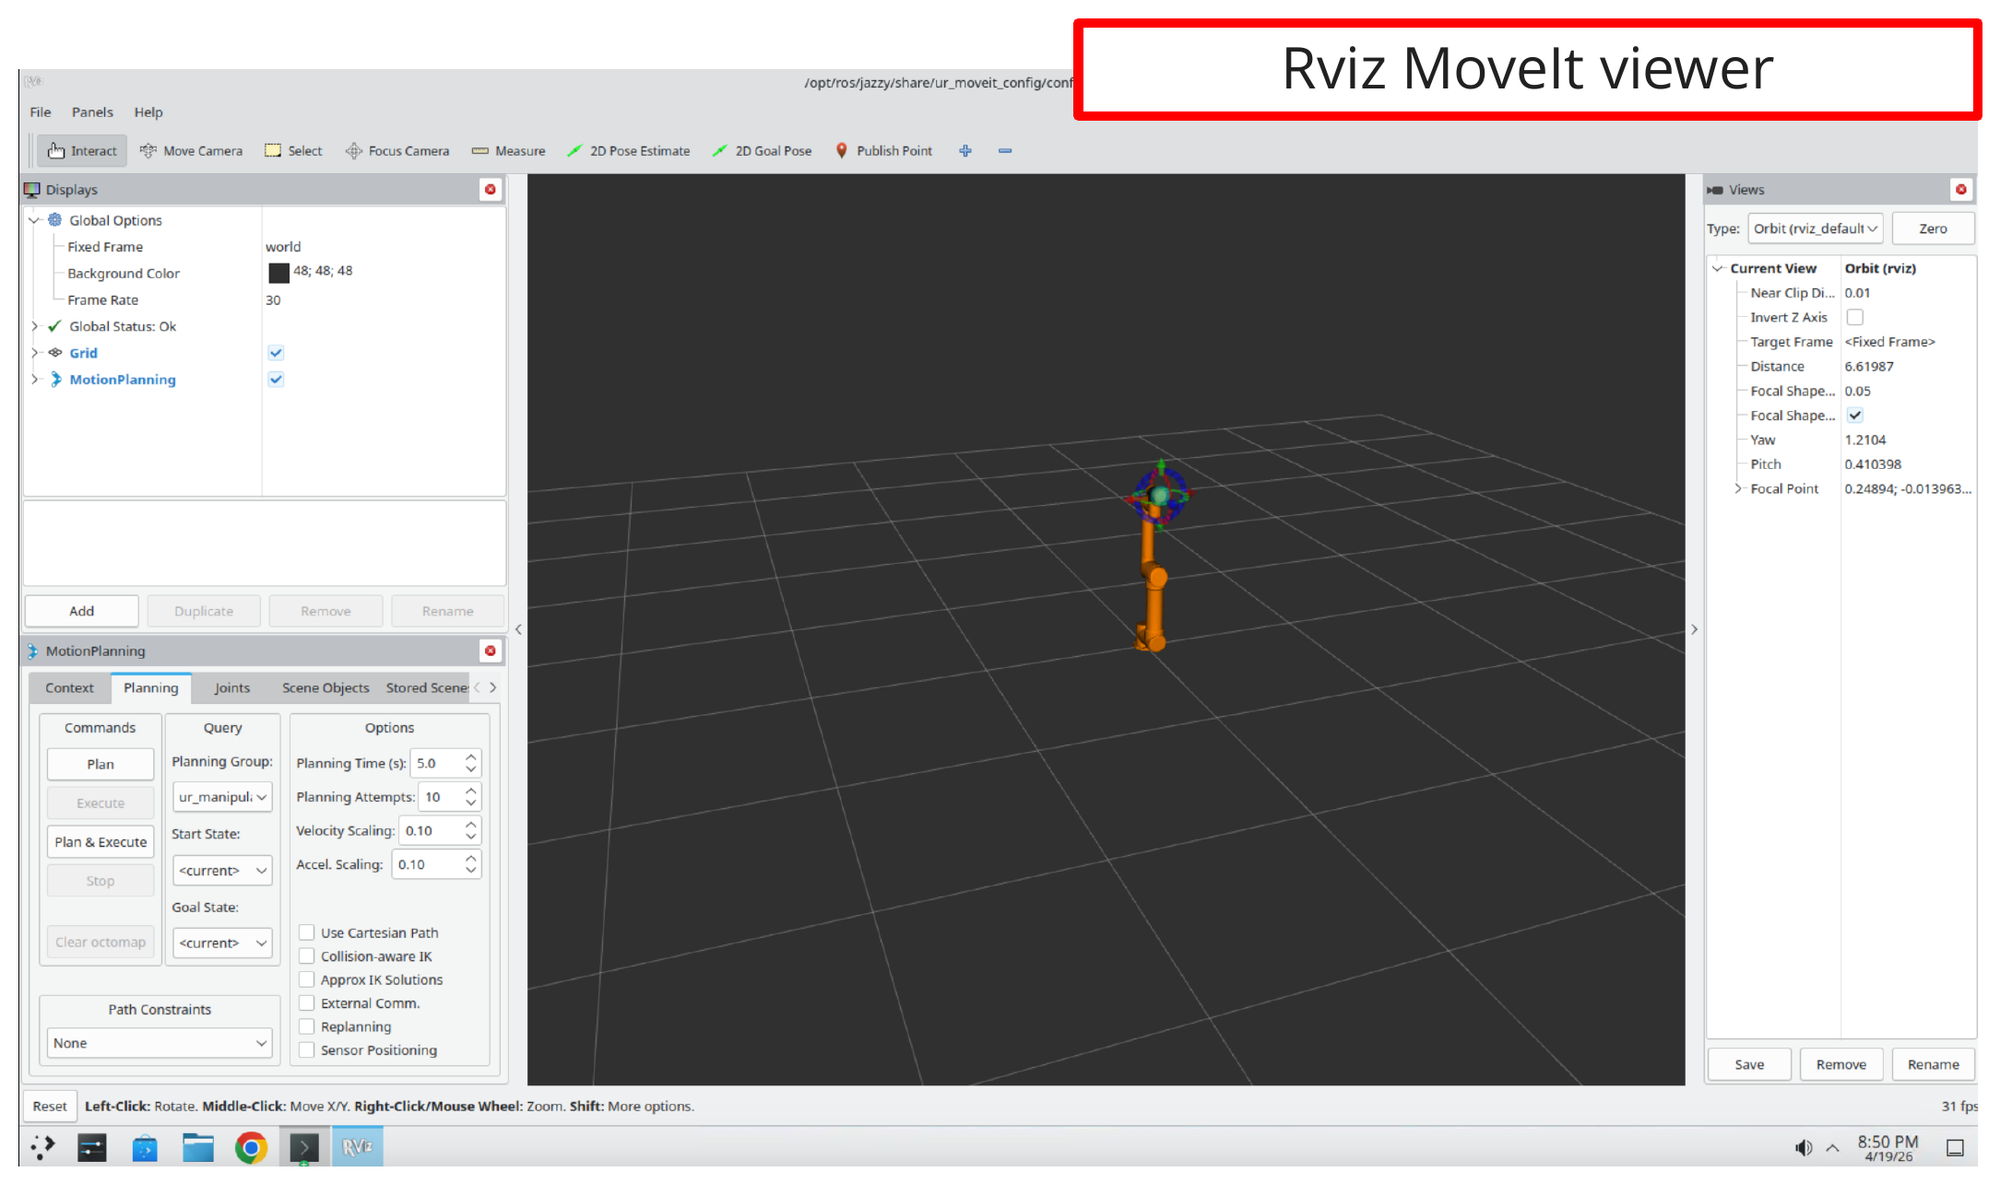Image resolution: width=2000 pixels, height=1184 pixels.
Task: Click the Zero button in Views panel
Action: pyautogui.click(x=1933, y=228)
